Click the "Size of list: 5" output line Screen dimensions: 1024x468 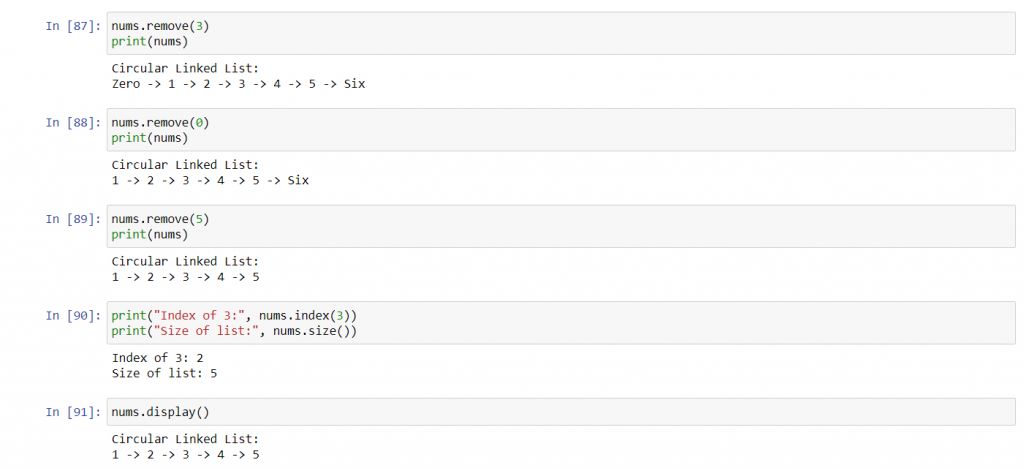click(x=164, y=373)
